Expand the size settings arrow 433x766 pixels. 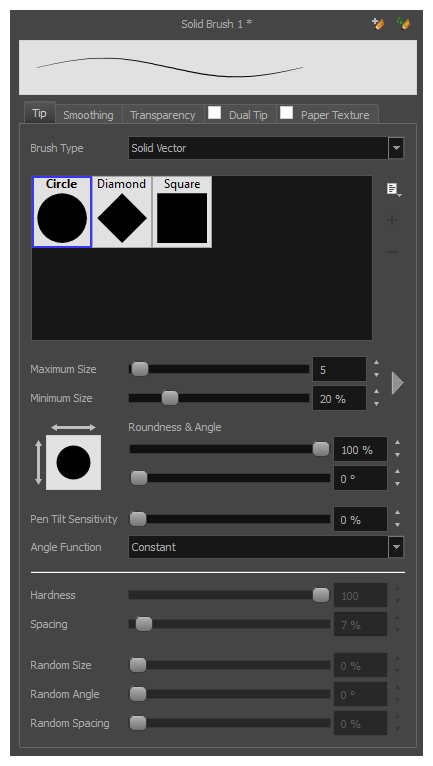pyautogui.click(x=397, y=383)
